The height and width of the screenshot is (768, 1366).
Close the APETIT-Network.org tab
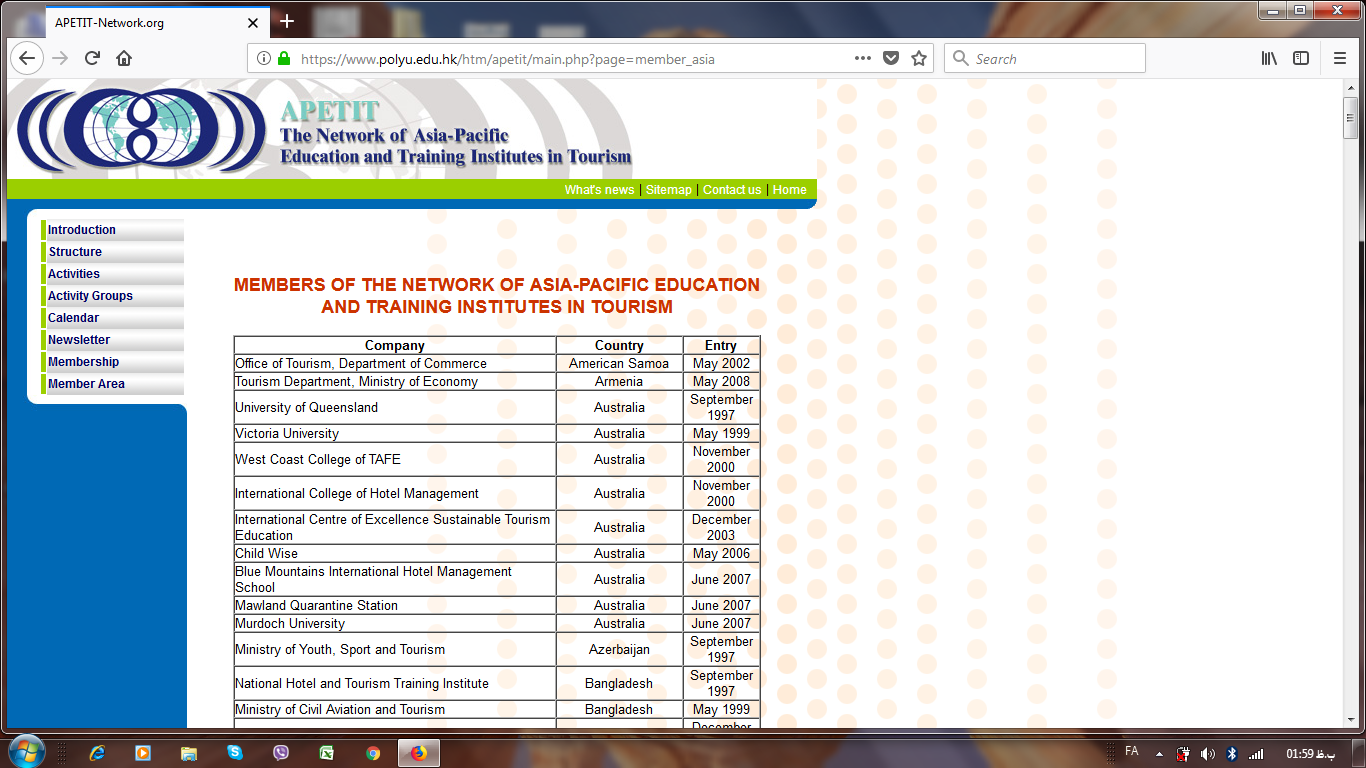click(251, 22)
